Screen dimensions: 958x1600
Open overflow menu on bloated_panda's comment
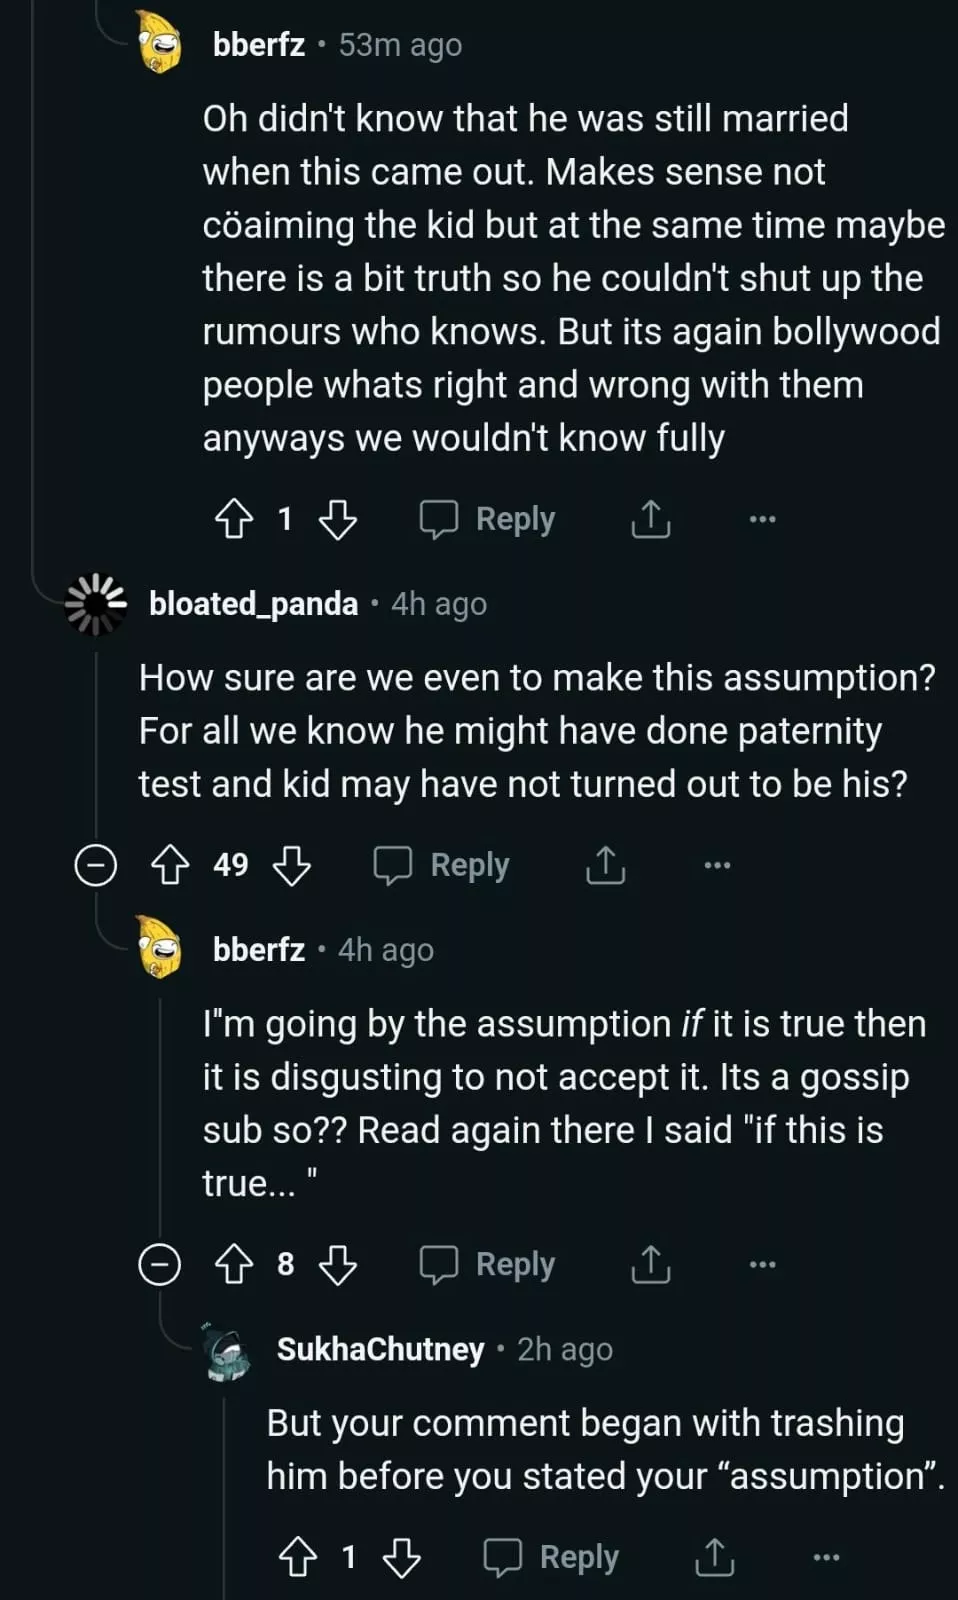coord(717,865)
